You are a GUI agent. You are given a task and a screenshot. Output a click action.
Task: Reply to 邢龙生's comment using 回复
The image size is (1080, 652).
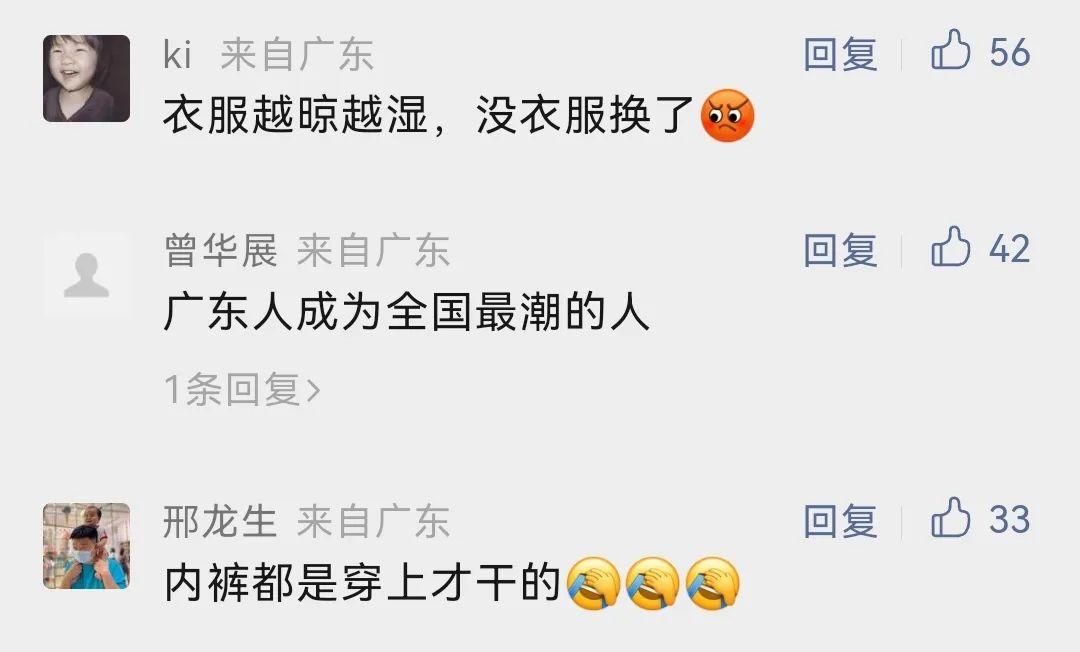point(840,521)
